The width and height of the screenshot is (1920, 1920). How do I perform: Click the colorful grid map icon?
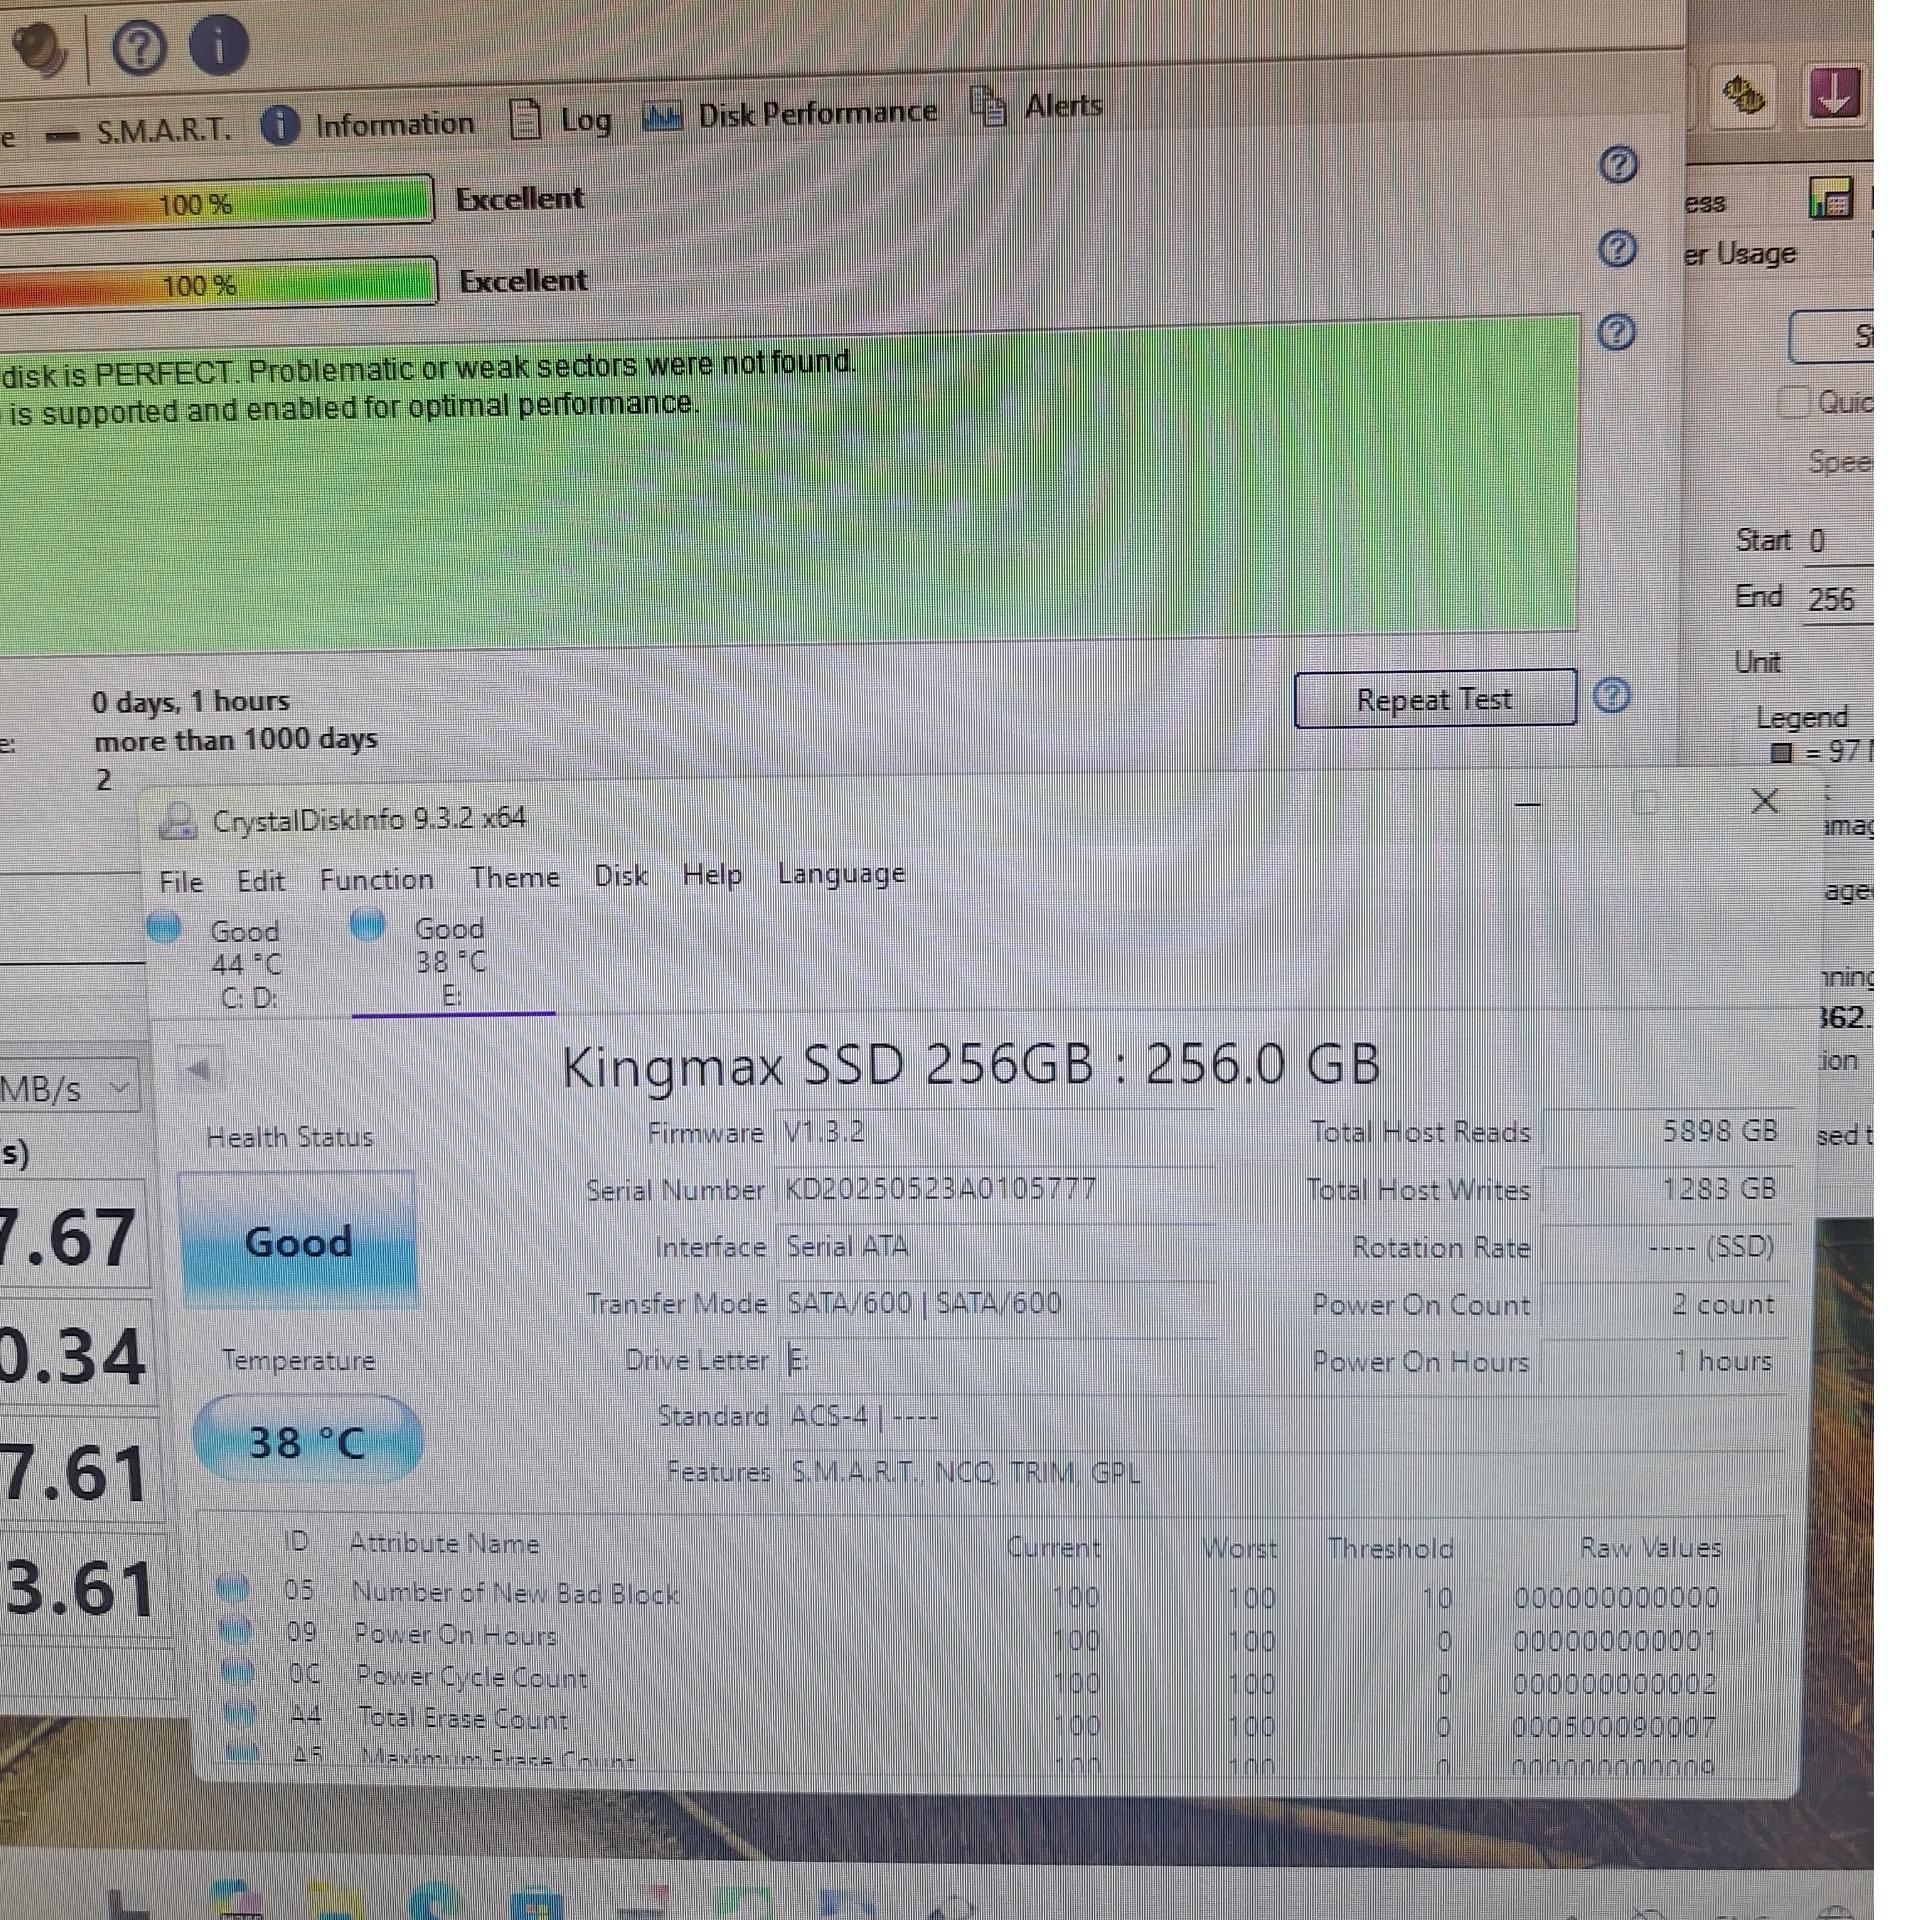[x=1831, y=199]
